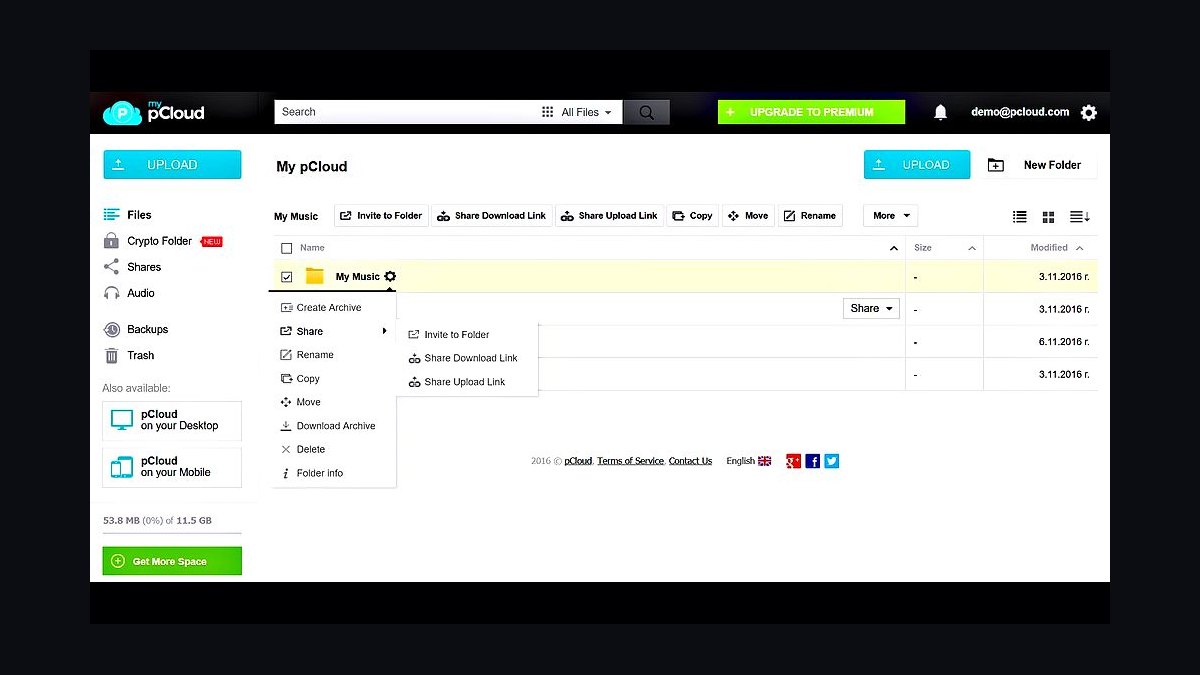Open the Contact Us link
1200x675 pixels.
click(690, 461)
